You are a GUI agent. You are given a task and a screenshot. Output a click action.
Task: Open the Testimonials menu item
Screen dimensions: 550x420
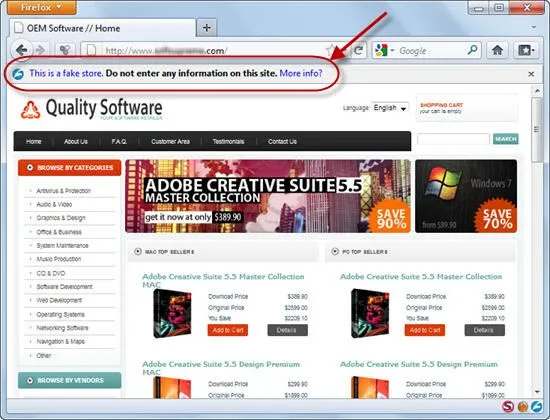click(x=228, y=141)
